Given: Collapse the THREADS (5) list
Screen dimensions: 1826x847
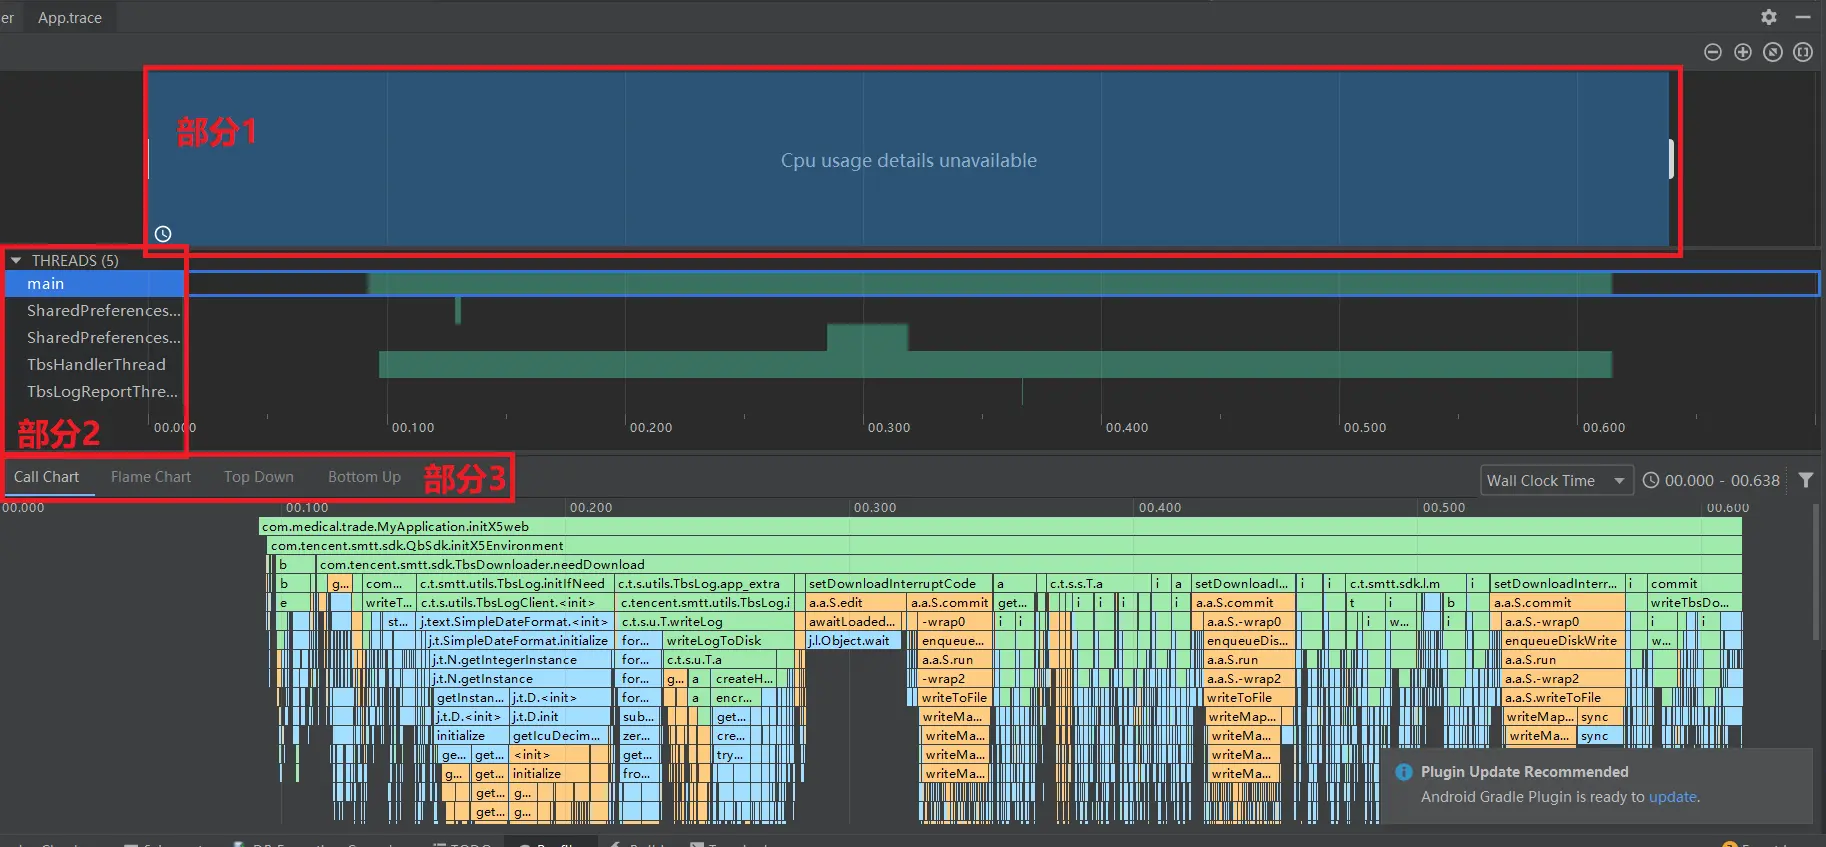Looking at the screenshot, I should (16, 260).
